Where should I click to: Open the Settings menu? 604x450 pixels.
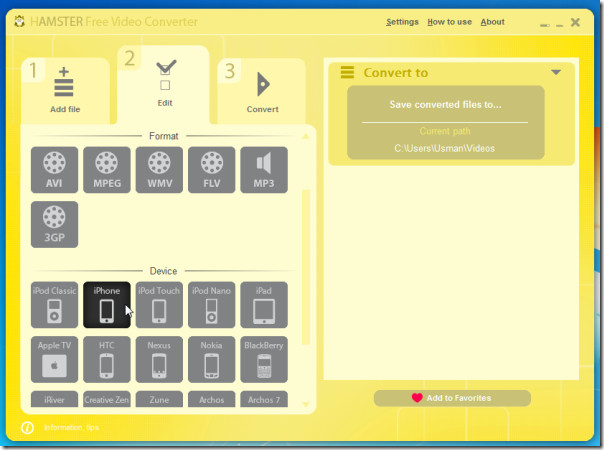click(403, 22)
